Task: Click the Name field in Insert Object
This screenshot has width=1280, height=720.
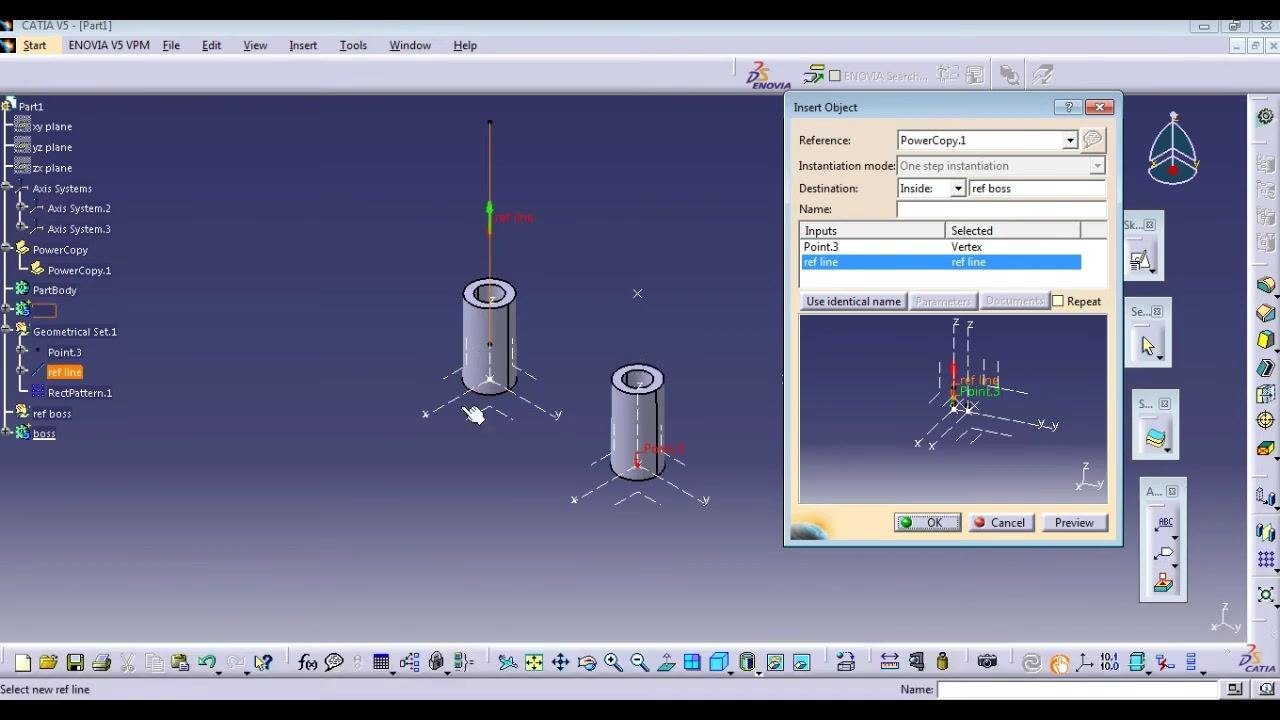Action: (x=1001, y=209)
